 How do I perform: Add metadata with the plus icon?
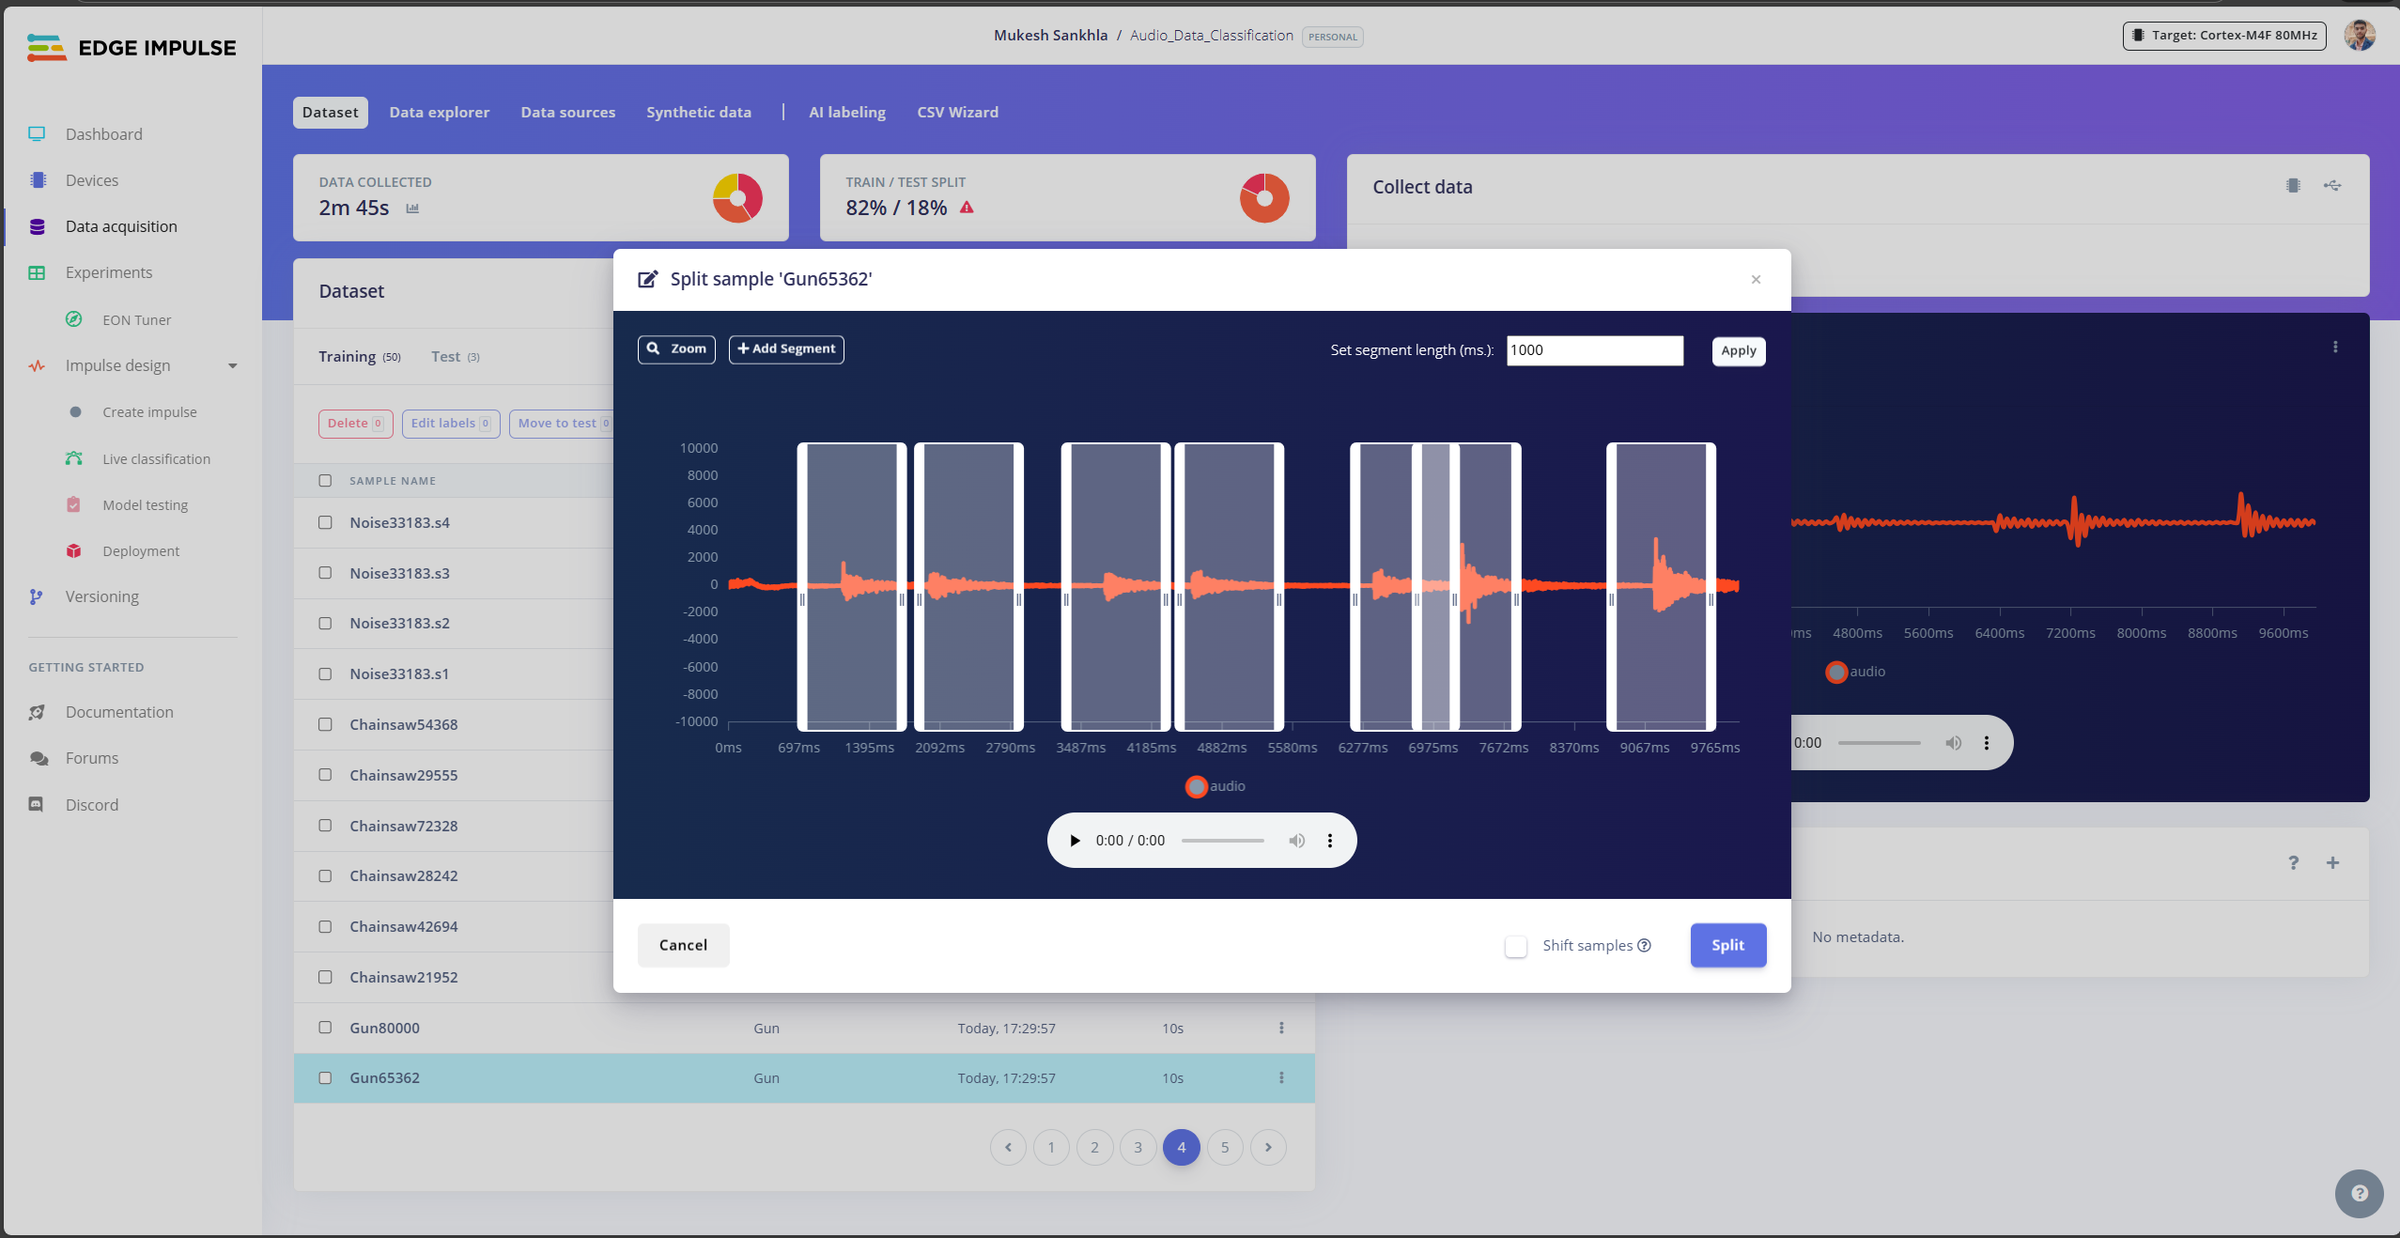pos(2333,863)
